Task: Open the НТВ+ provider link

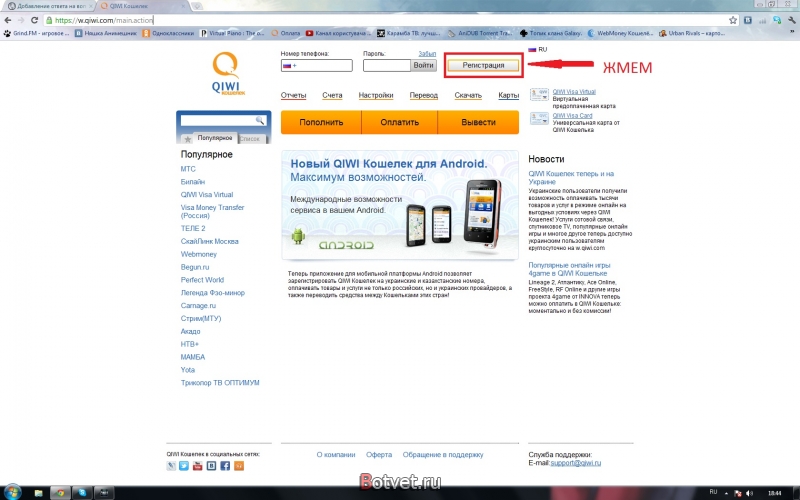Action: [x=190, y=344]
